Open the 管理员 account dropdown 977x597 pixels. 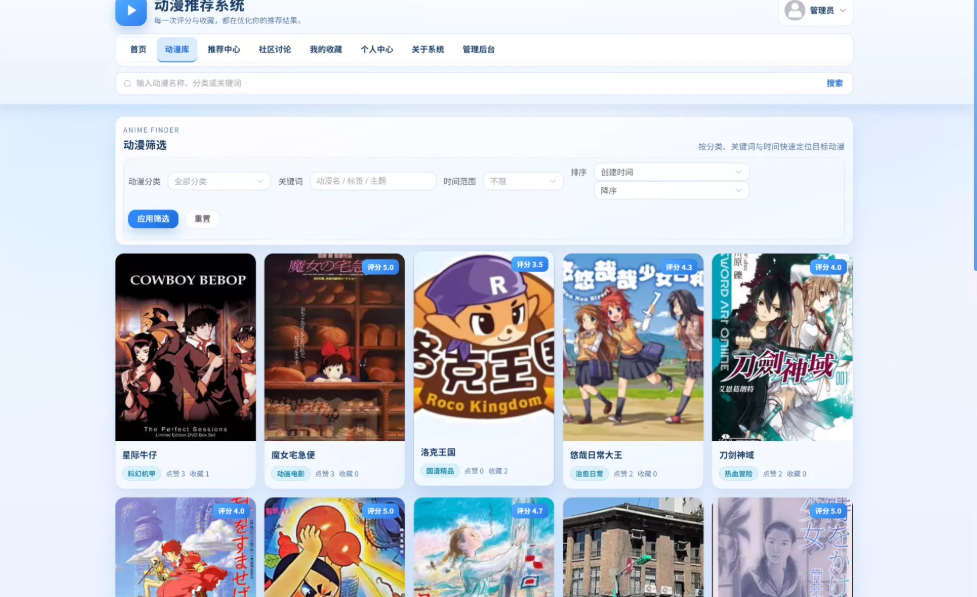[x=816, y=11]
